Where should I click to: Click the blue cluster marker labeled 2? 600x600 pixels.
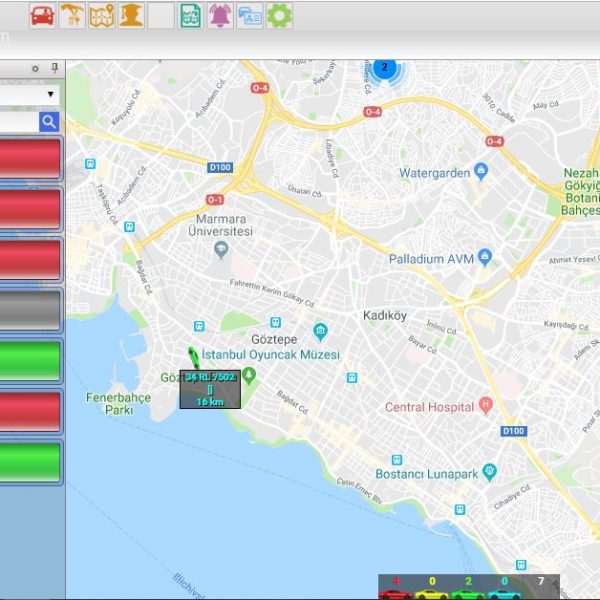(384, 68)
